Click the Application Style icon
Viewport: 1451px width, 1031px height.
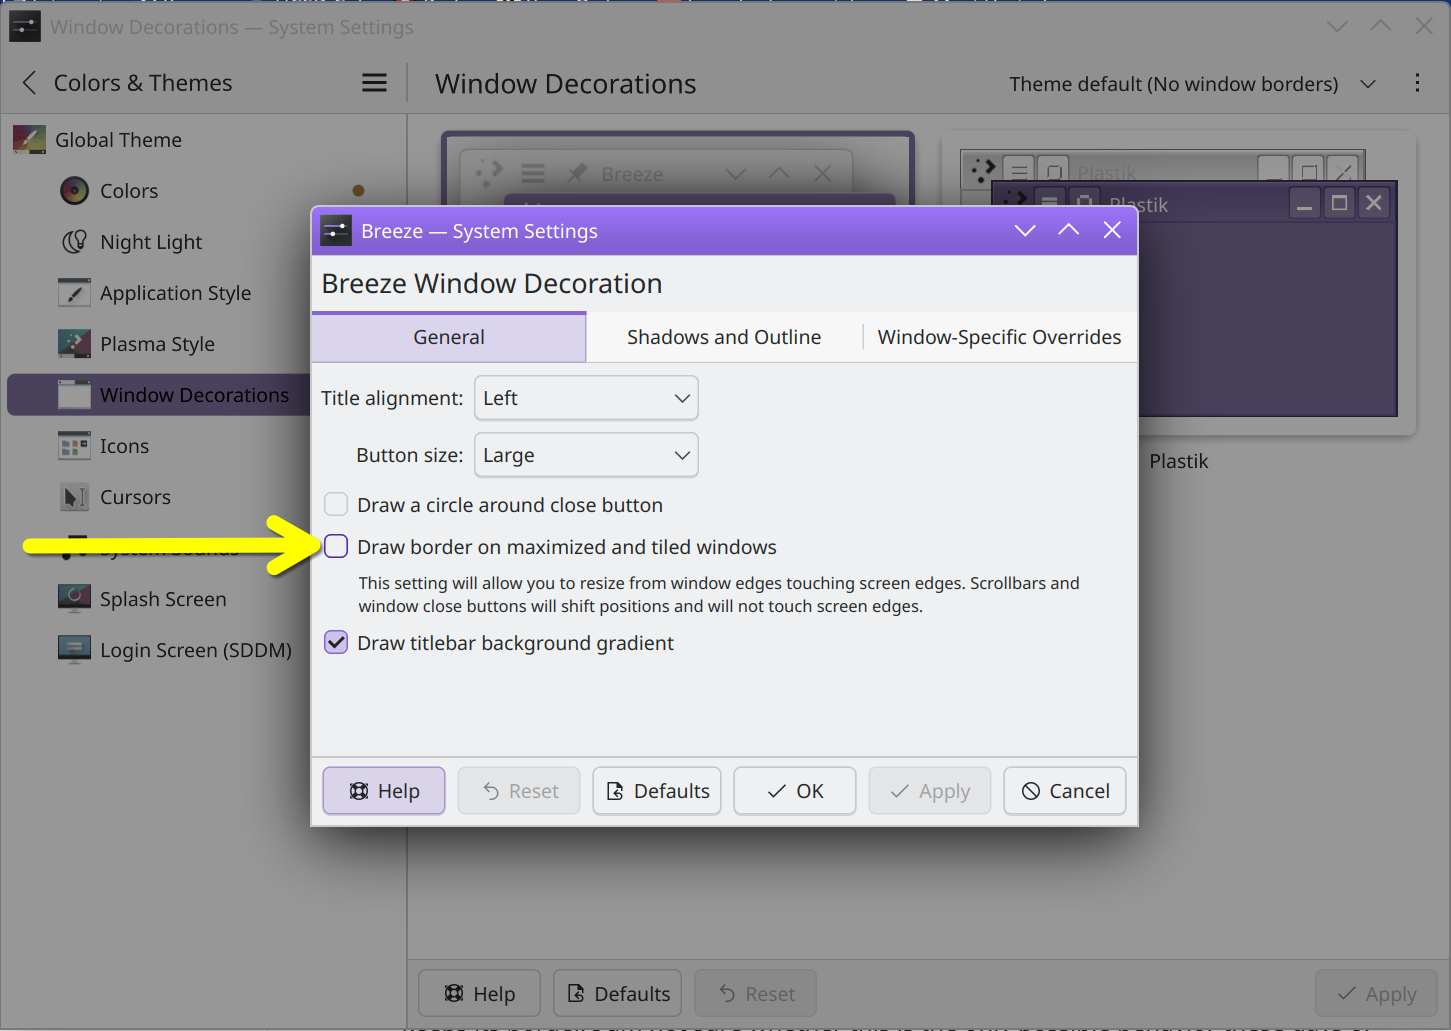(75, 292)
